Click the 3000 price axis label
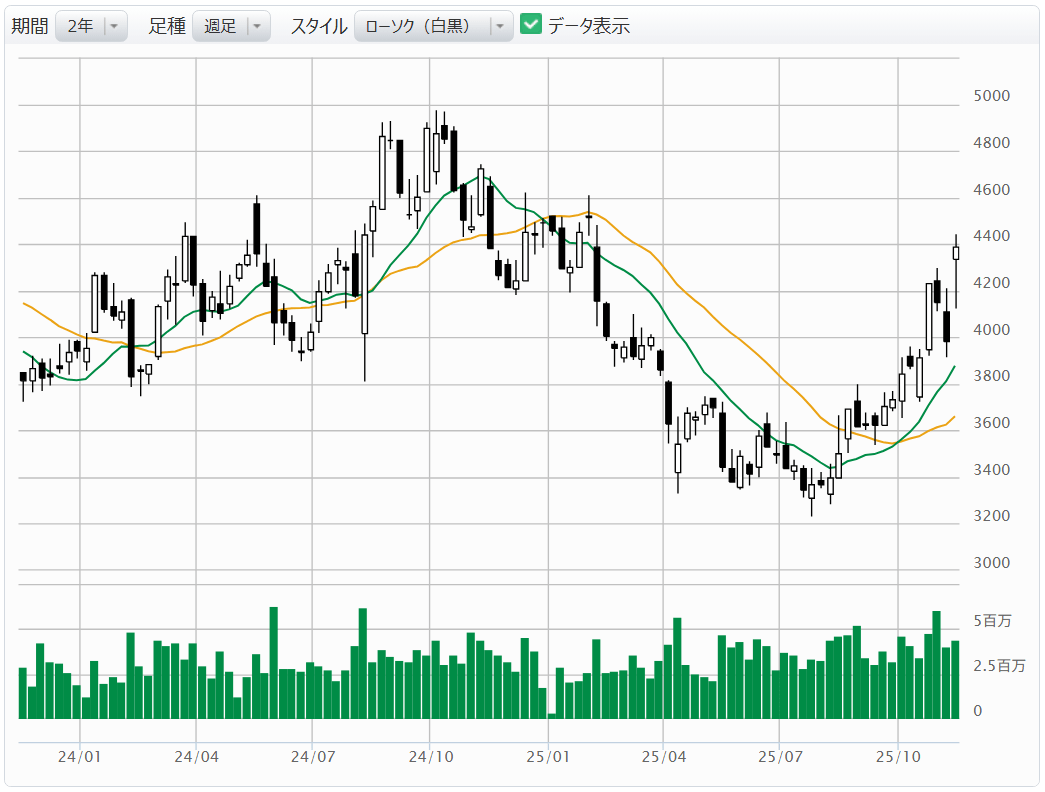Viewport: 1045px width, 792px height. pyautogui.click(x=991, y=563)
